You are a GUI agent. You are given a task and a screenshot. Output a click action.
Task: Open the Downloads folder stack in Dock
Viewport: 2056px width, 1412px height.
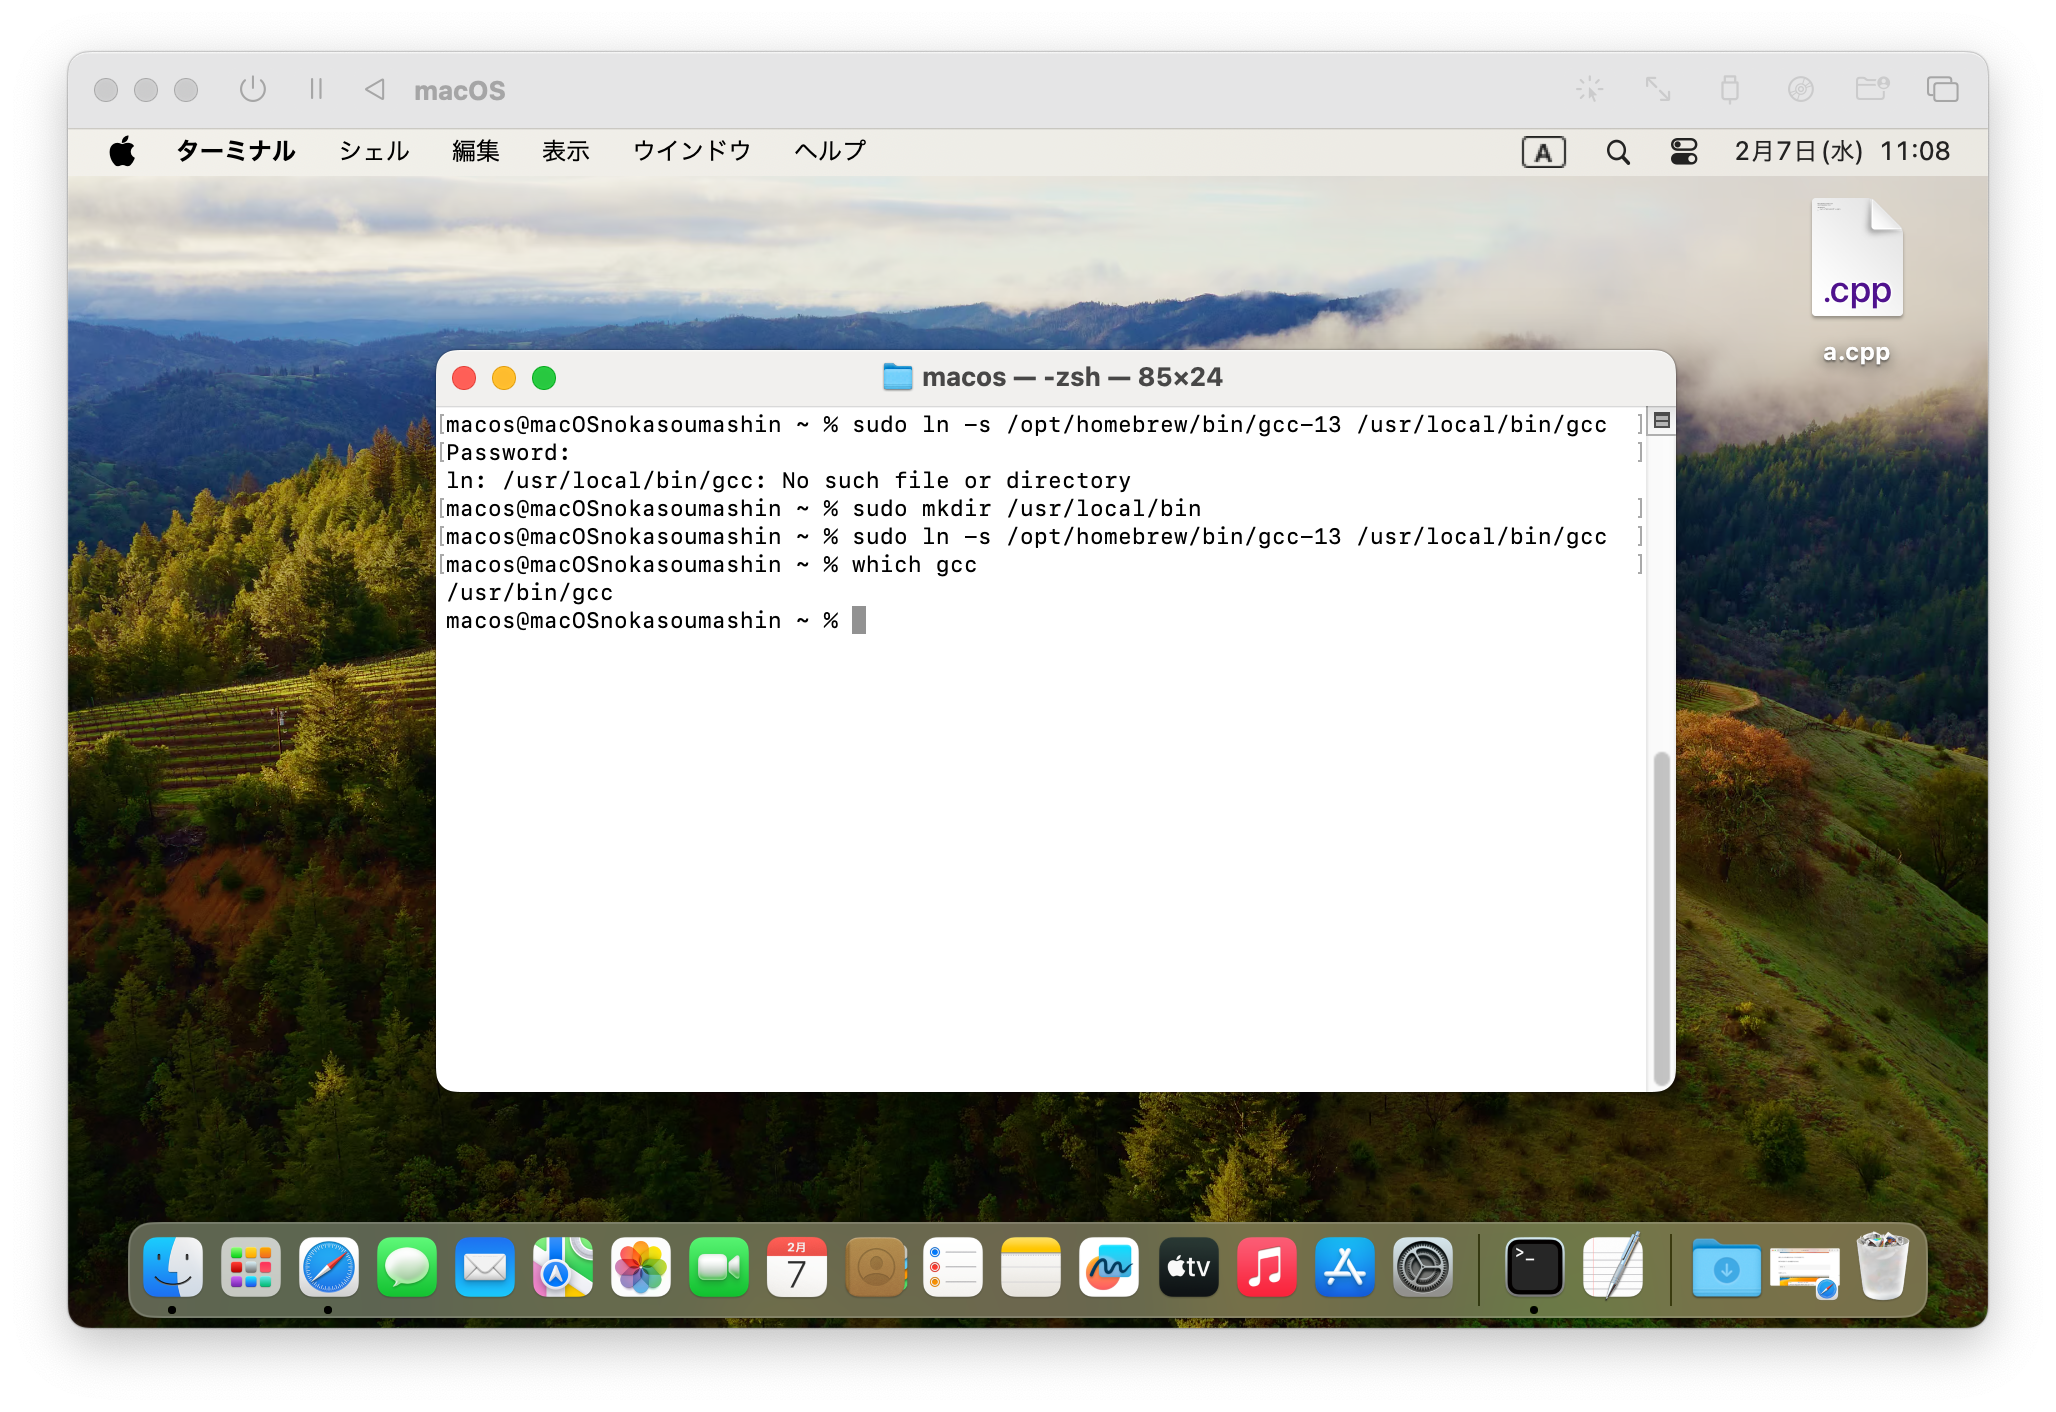(1726, 1267)
